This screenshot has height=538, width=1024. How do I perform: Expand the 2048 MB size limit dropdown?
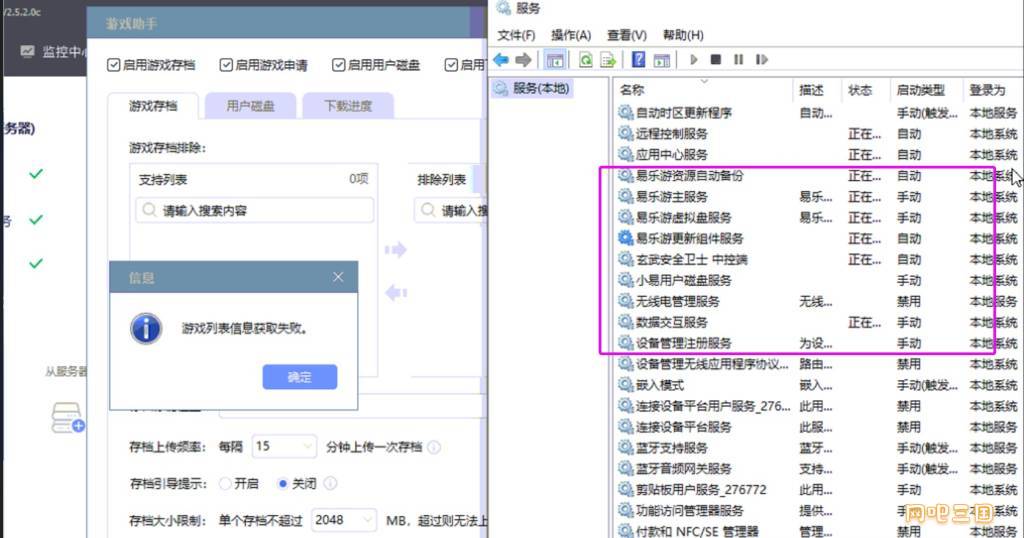pos(344,520)
